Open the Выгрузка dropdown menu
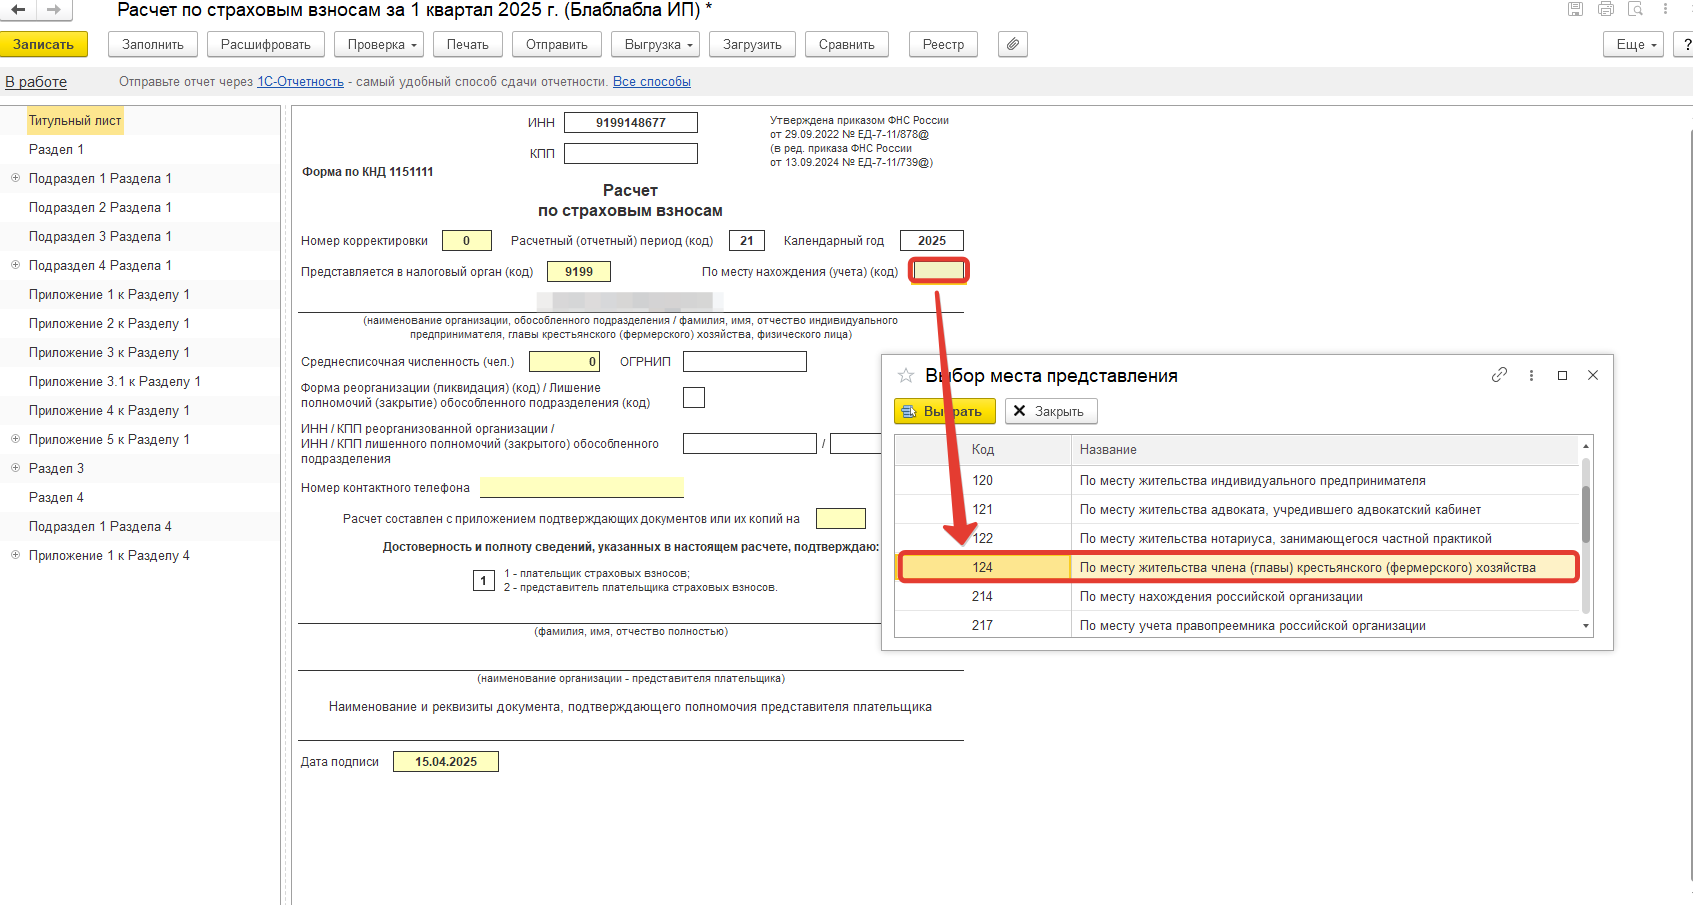 click(x=658, y=44)
